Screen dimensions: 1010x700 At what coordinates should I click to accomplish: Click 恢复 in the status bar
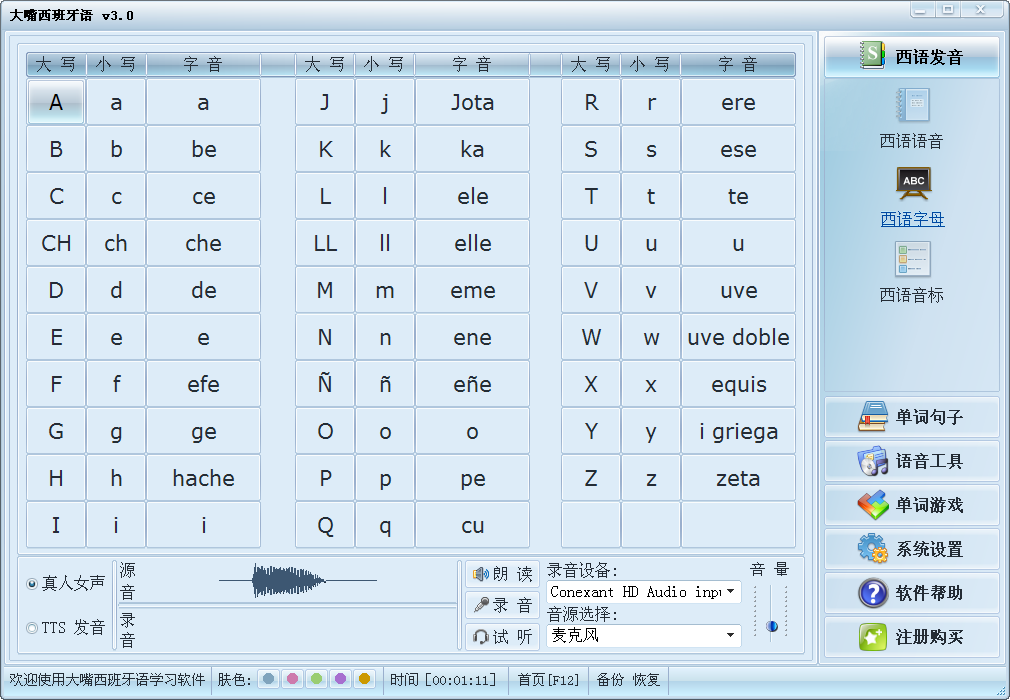pyautogui.click(x=646, y=679)
